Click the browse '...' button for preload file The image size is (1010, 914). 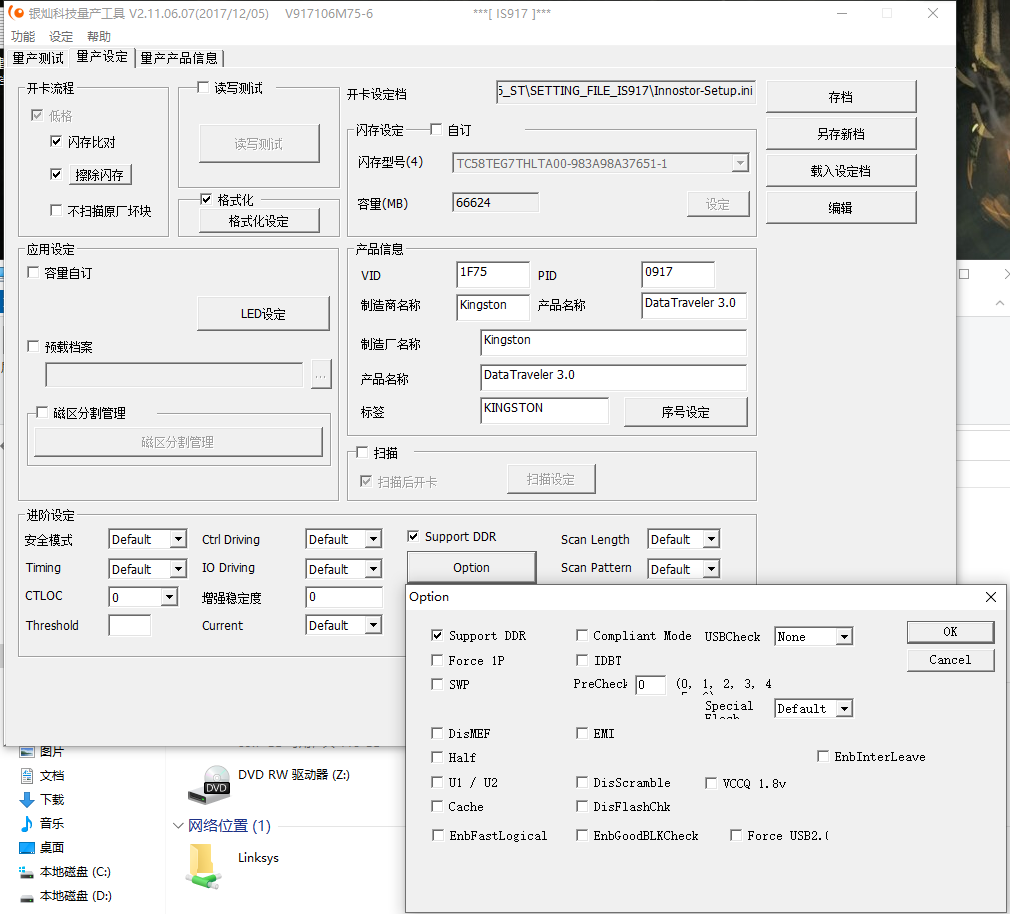[x=321, y=375]
